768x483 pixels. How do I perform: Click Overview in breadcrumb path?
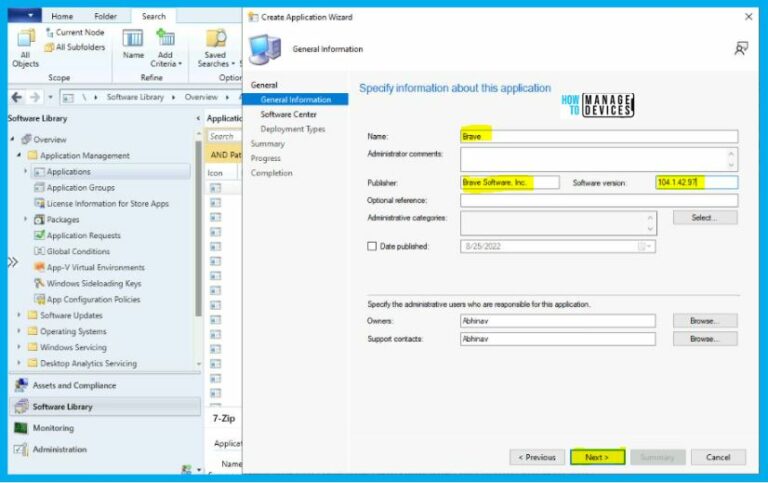point(201,97)
